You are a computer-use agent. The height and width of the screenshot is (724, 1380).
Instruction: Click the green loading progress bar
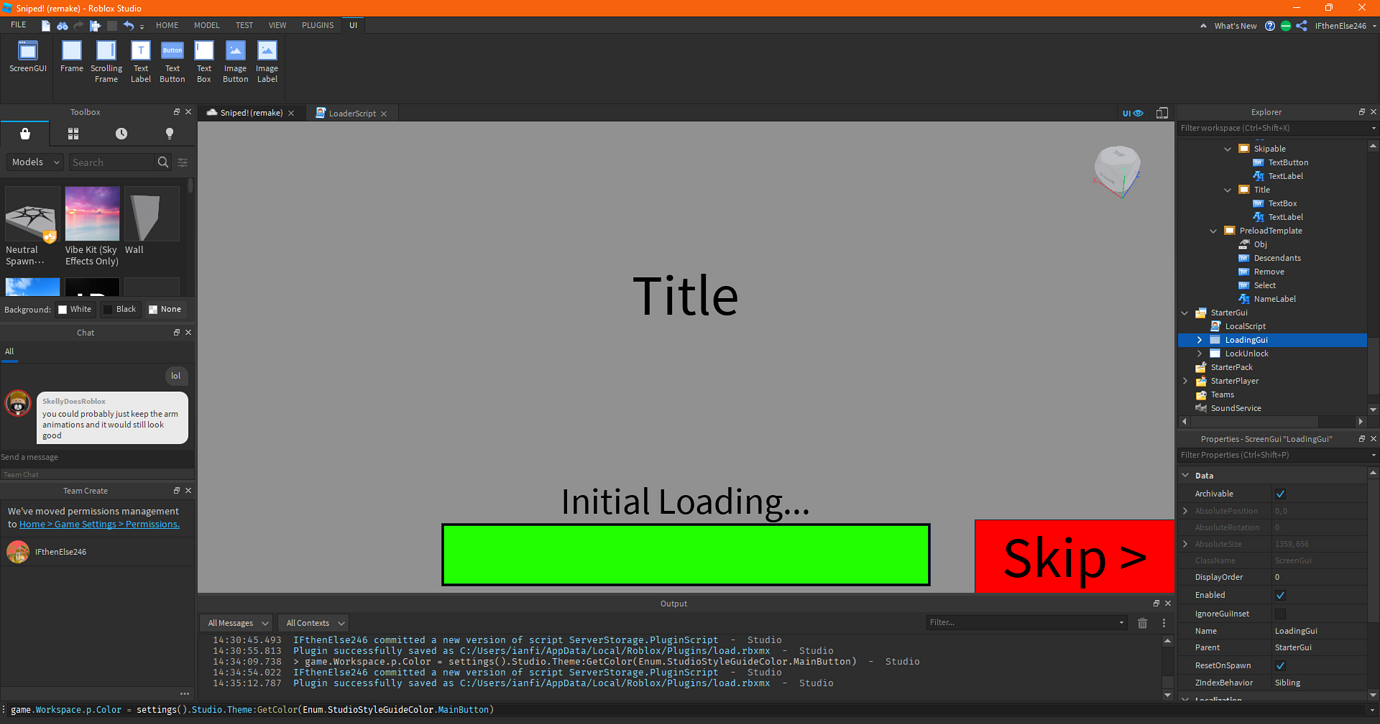686,554
